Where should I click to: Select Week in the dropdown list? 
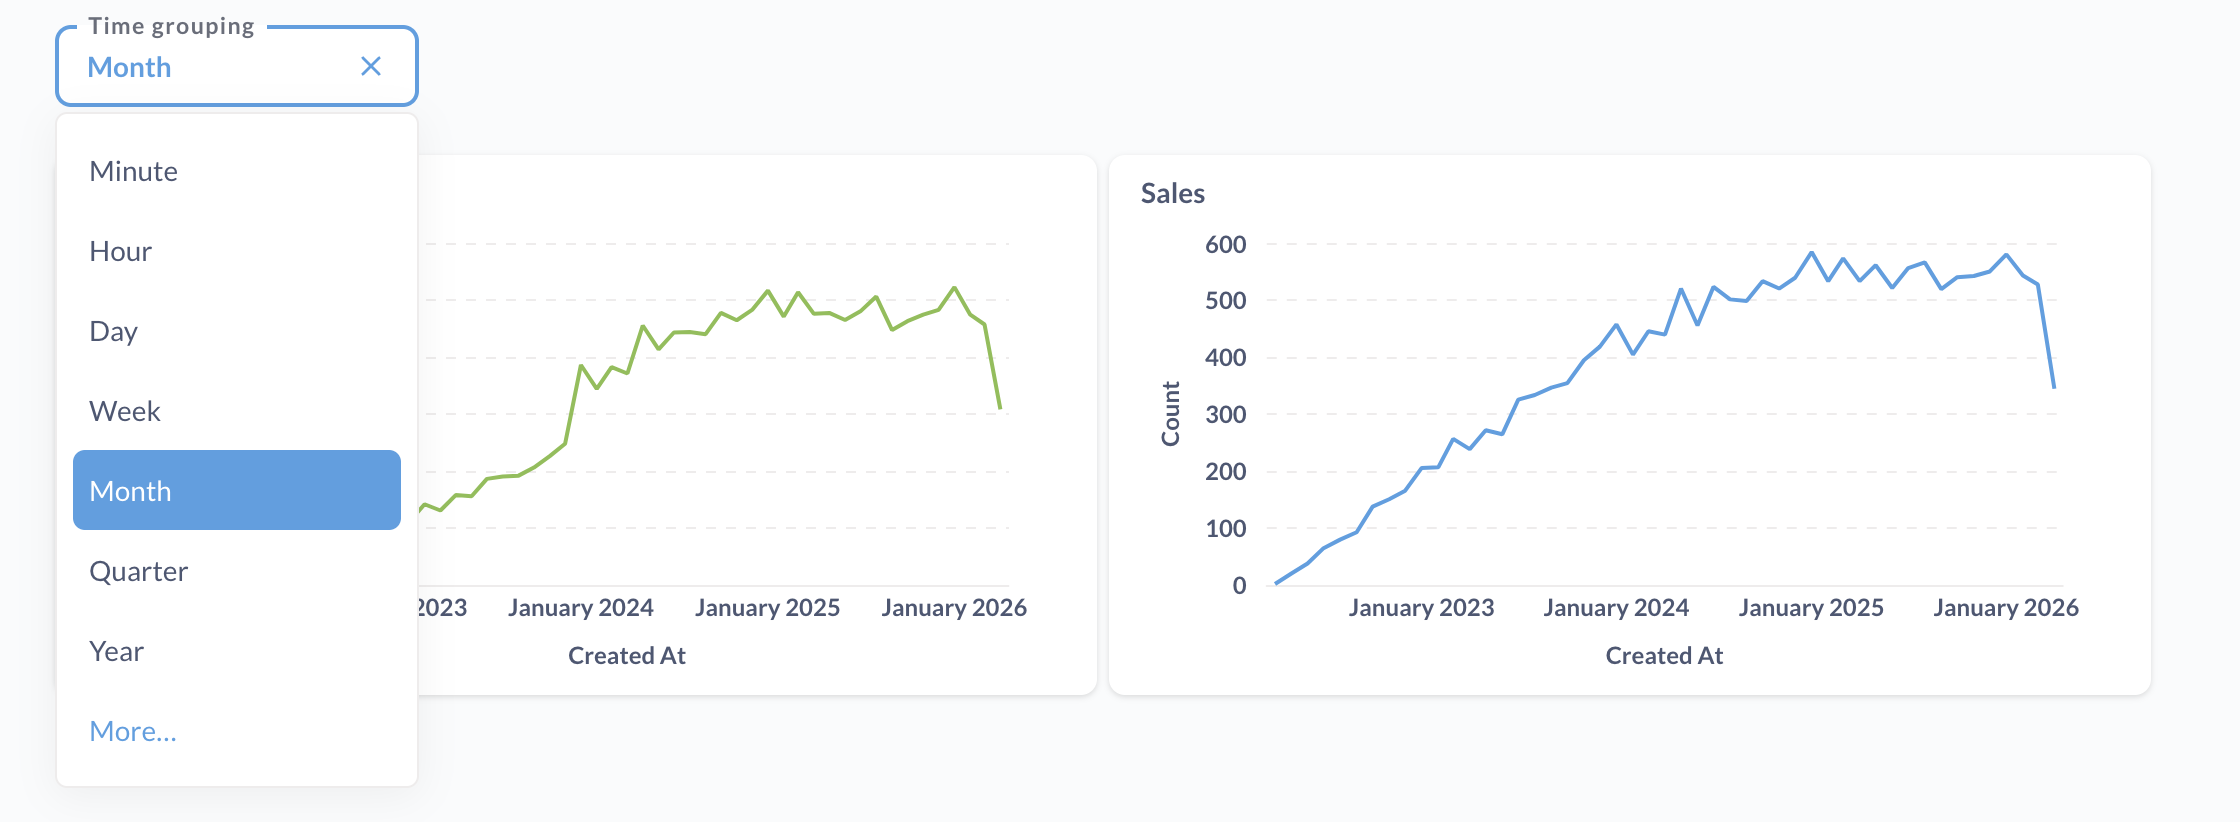pos(125,411)
